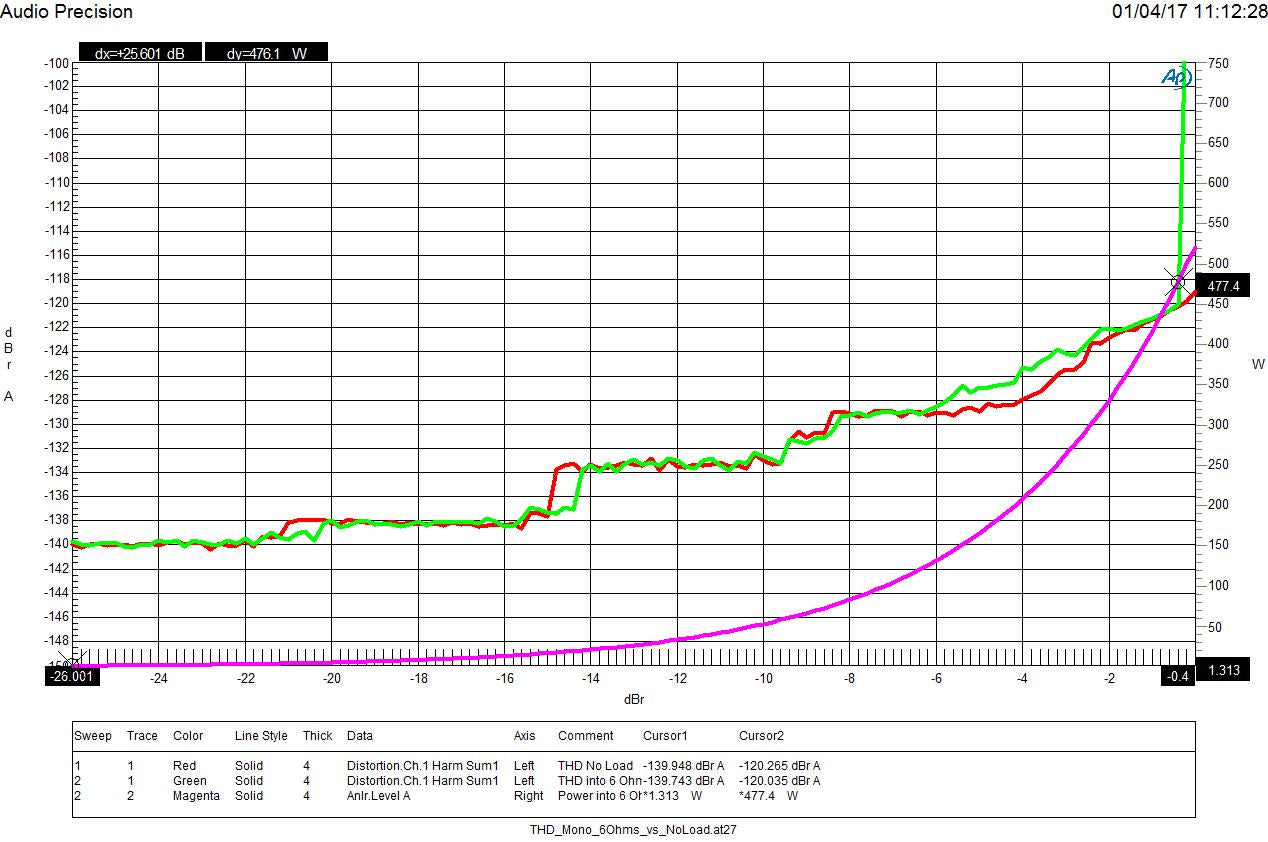The height and width of the screenshot is (842, 1268).
Task: Select the Red trace color cell in legend
Action: point(184,766)
